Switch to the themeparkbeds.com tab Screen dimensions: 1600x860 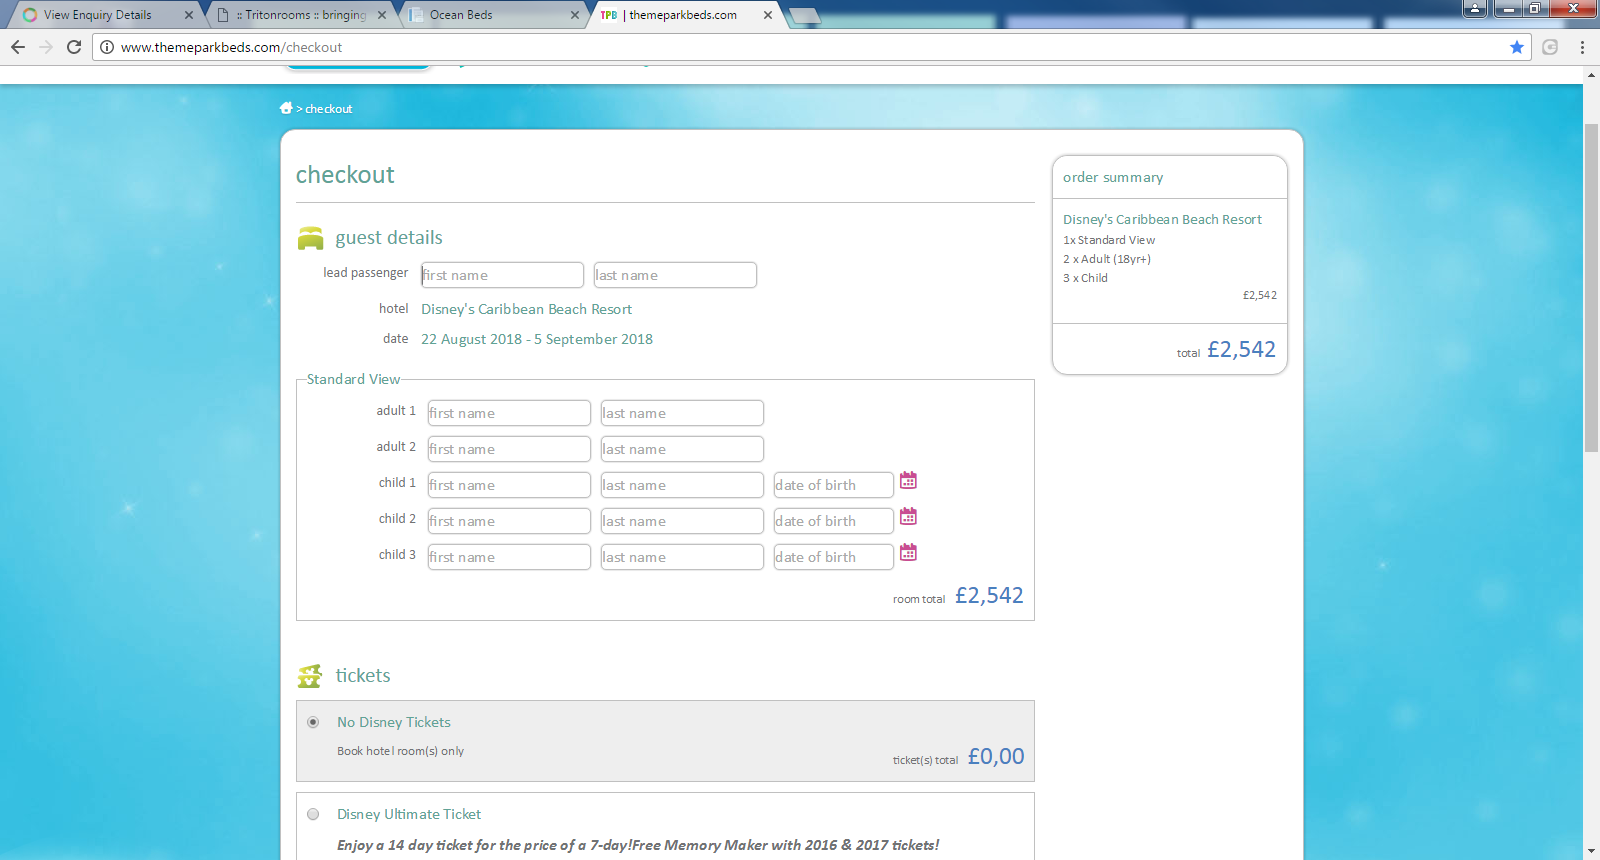pos(686,15)
